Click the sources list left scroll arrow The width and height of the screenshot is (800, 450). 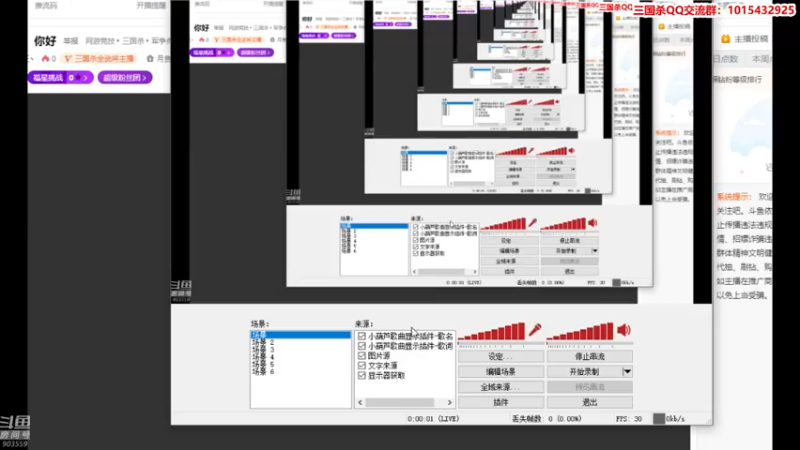point(360,403)
